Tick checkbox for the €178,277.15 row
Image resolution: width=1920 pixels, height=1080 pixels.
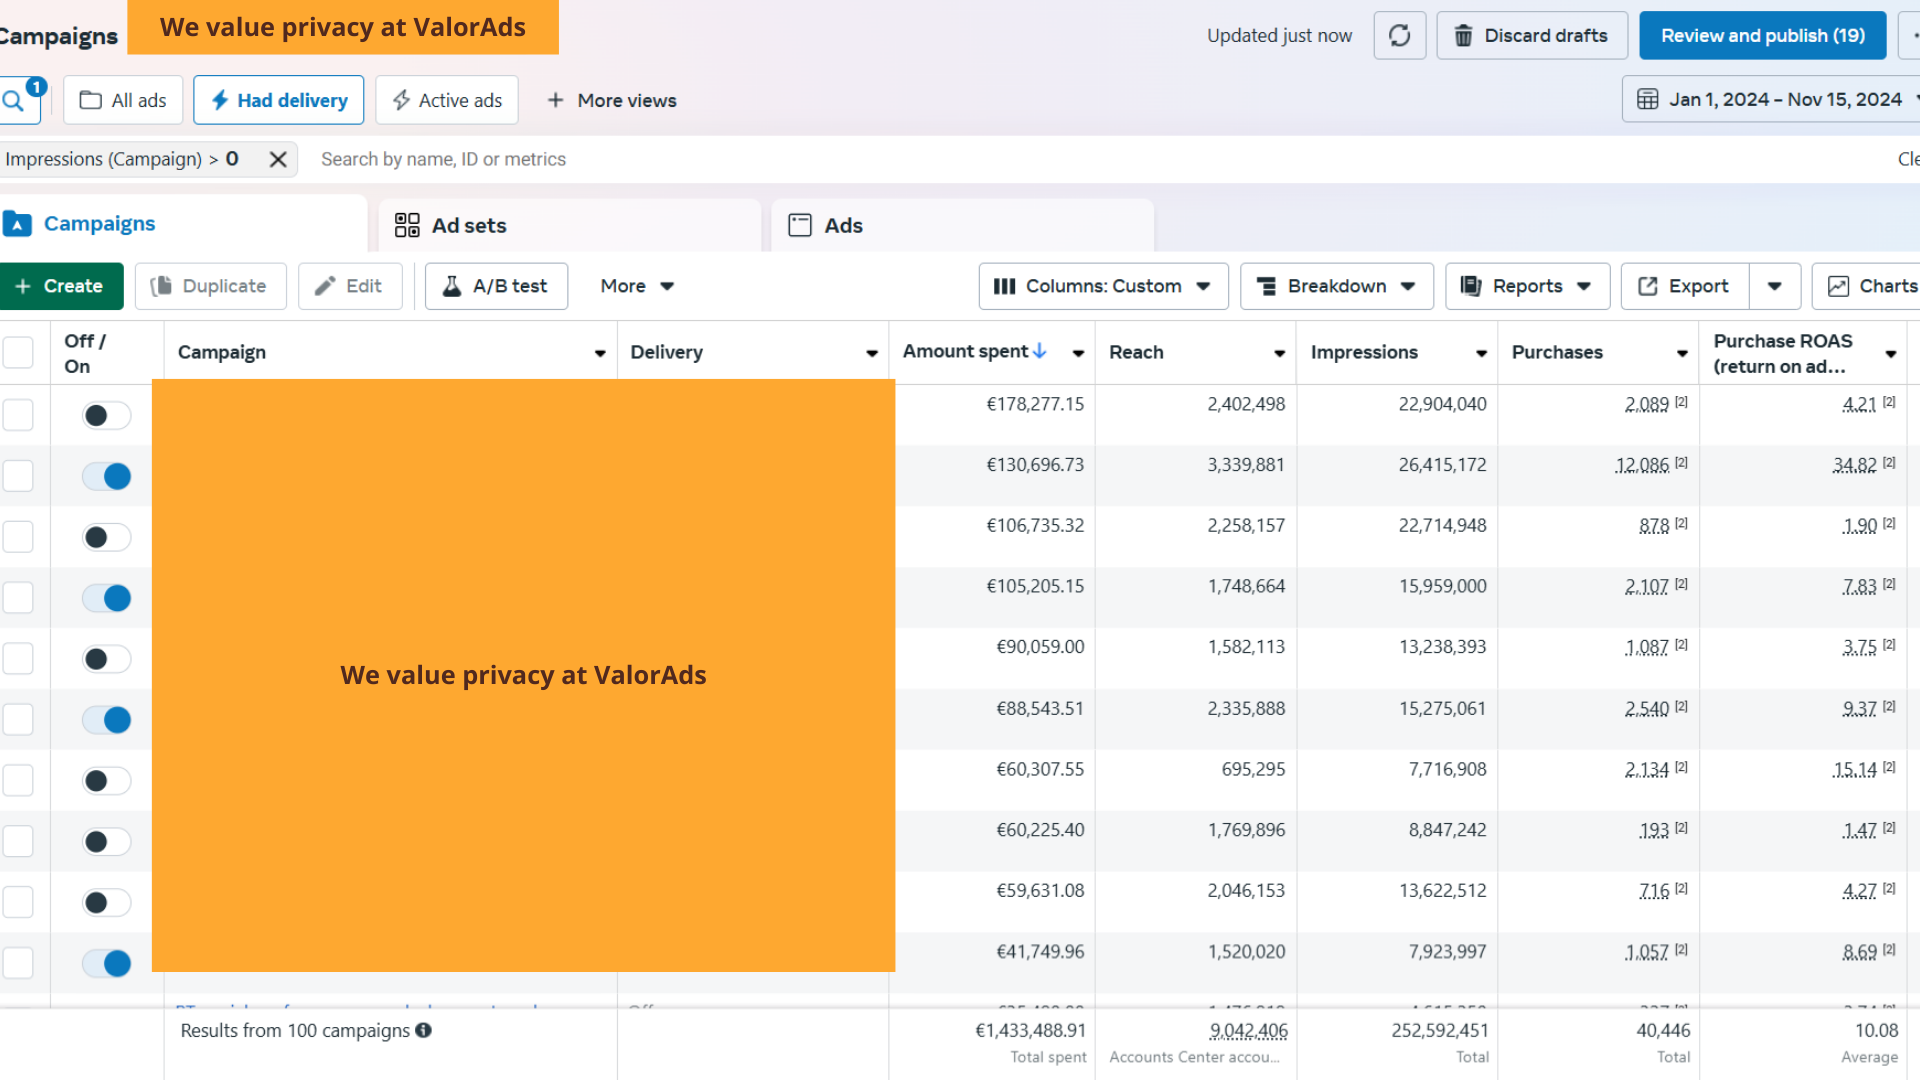[x=18, y=415]
